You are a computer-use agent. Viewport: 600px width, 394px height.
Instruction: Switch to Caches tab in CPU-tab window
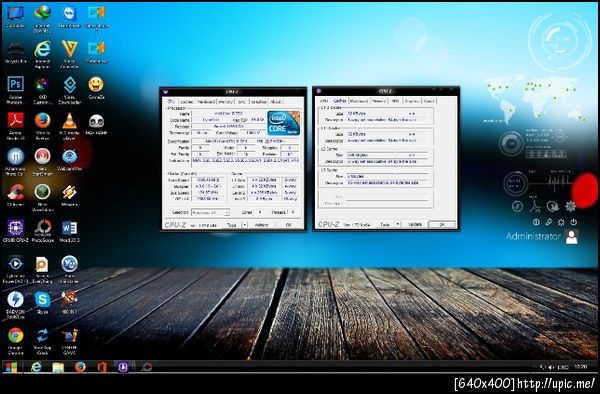(x=186, y=102)
